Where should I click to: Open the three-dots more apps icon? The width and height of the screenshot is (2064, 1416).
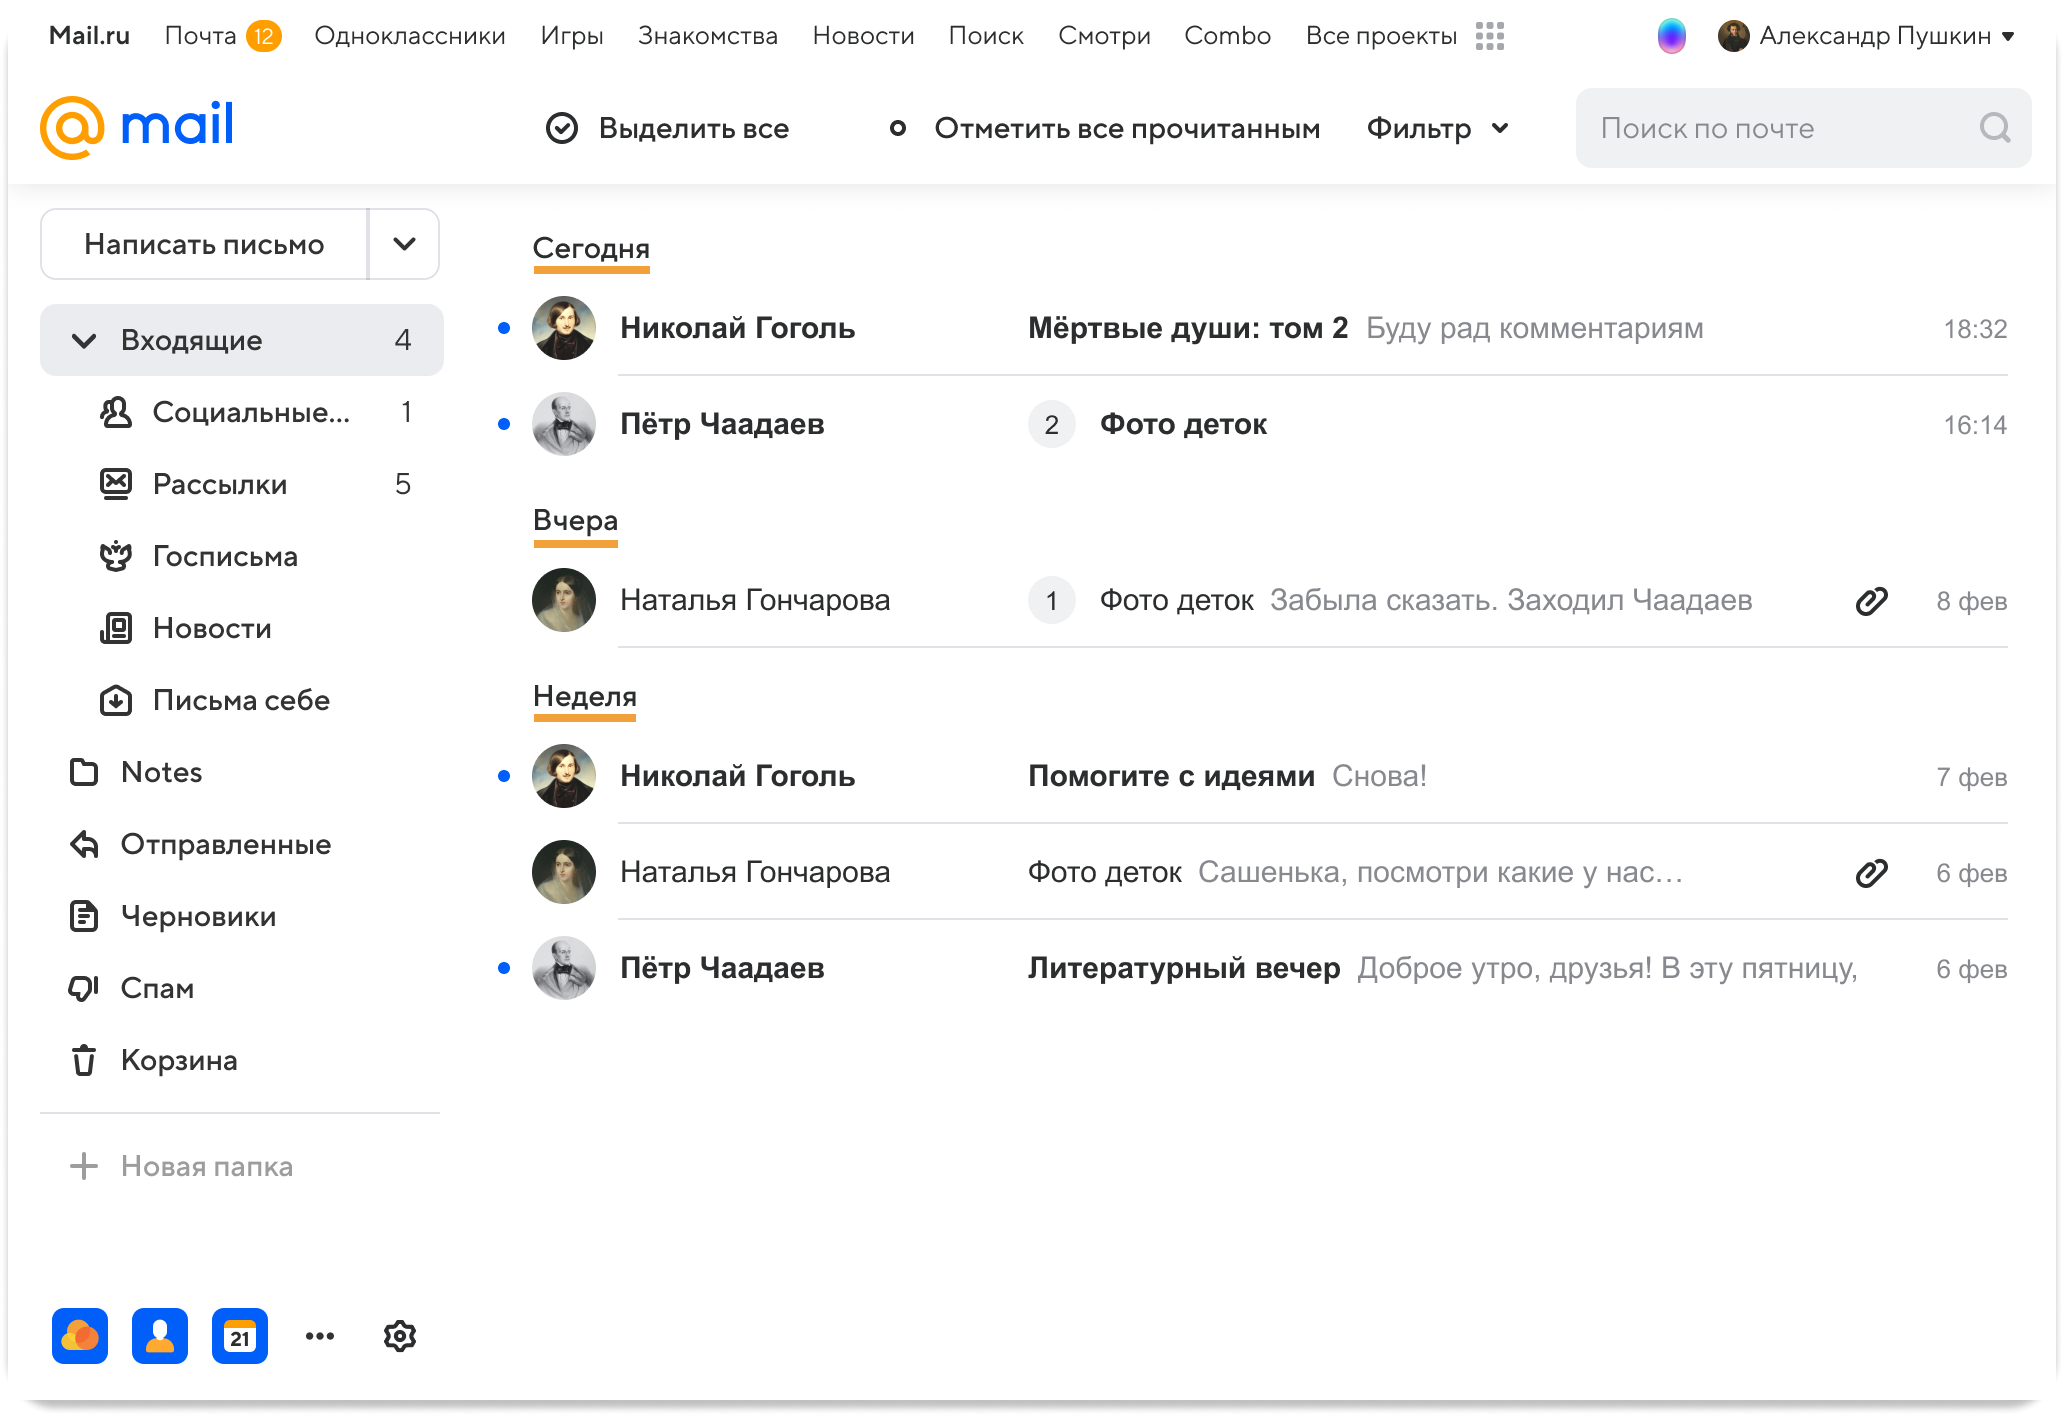pos(320,1336)
